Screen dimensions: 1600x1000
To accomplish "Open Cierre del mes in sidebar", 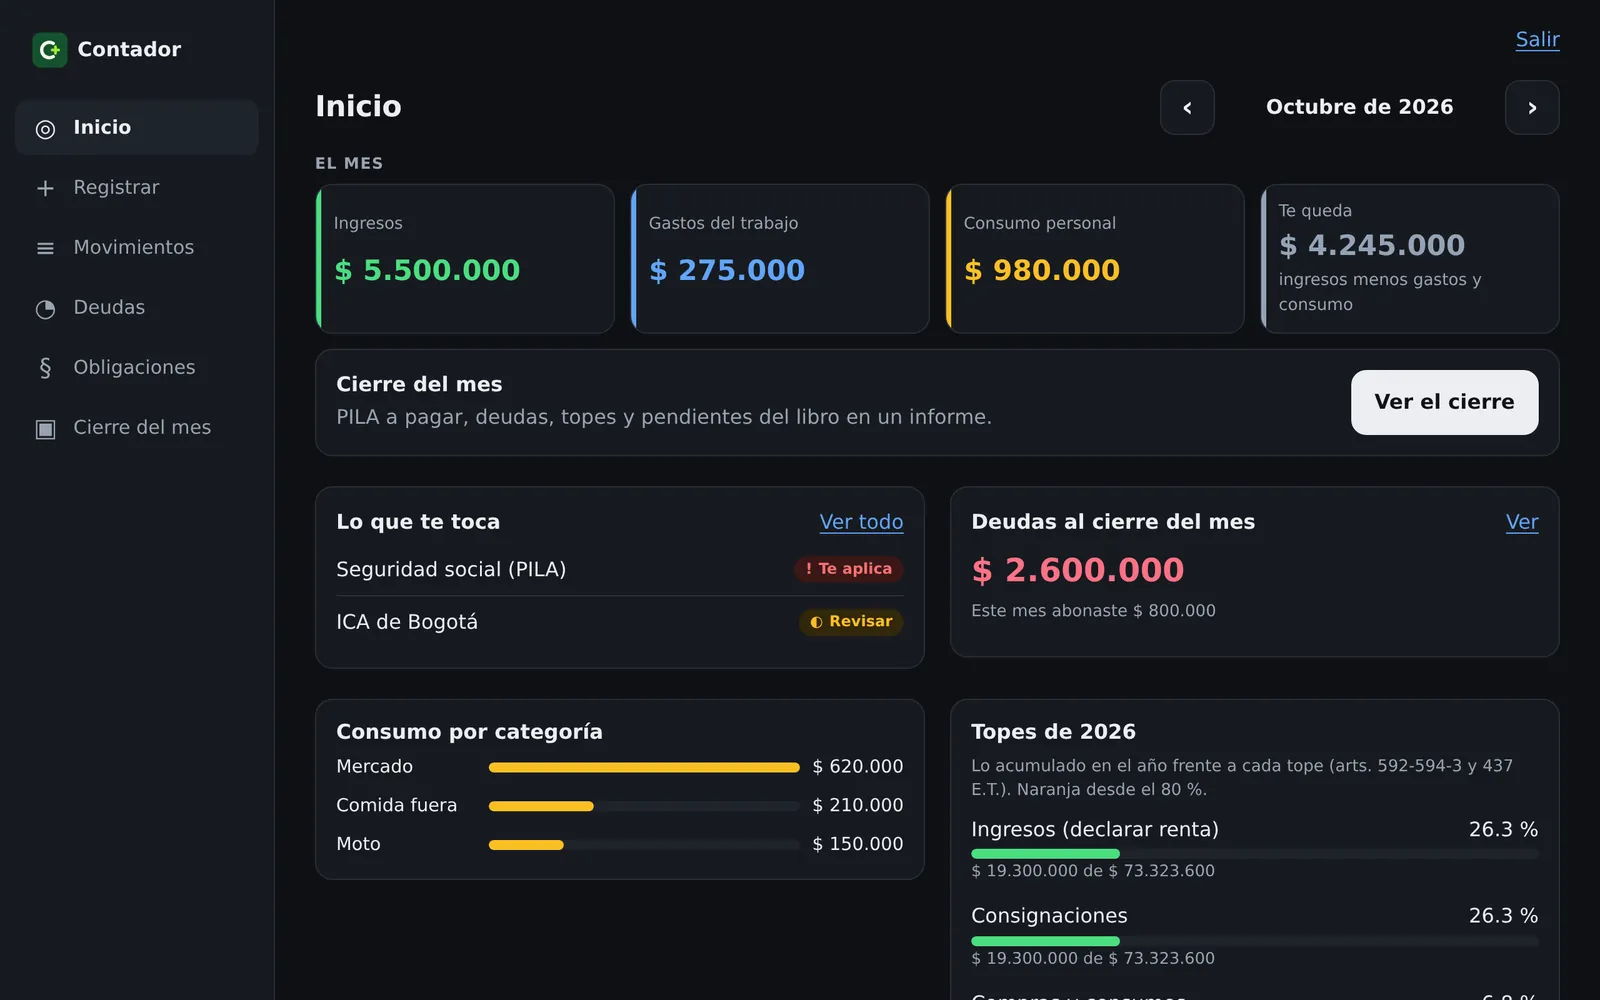I will pos(137,427).
